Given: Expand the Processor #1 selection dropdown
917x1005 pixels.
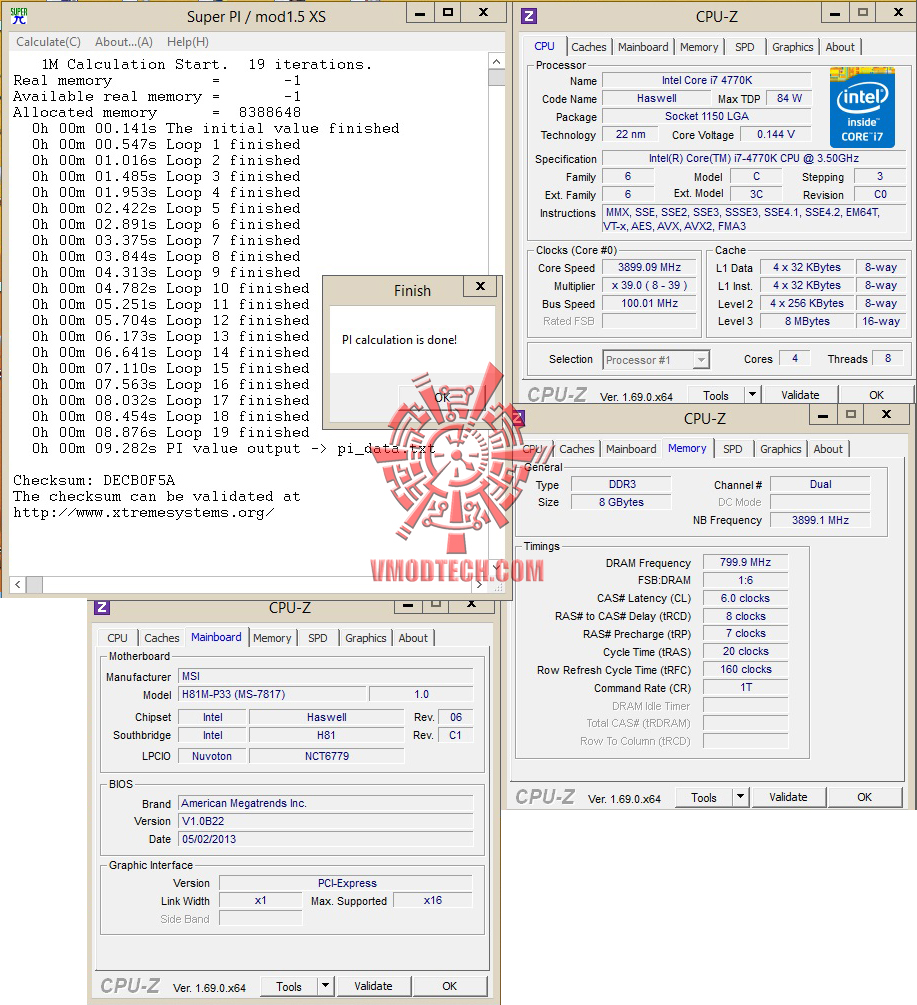Looking at the screenshot, I should [702, 360].
